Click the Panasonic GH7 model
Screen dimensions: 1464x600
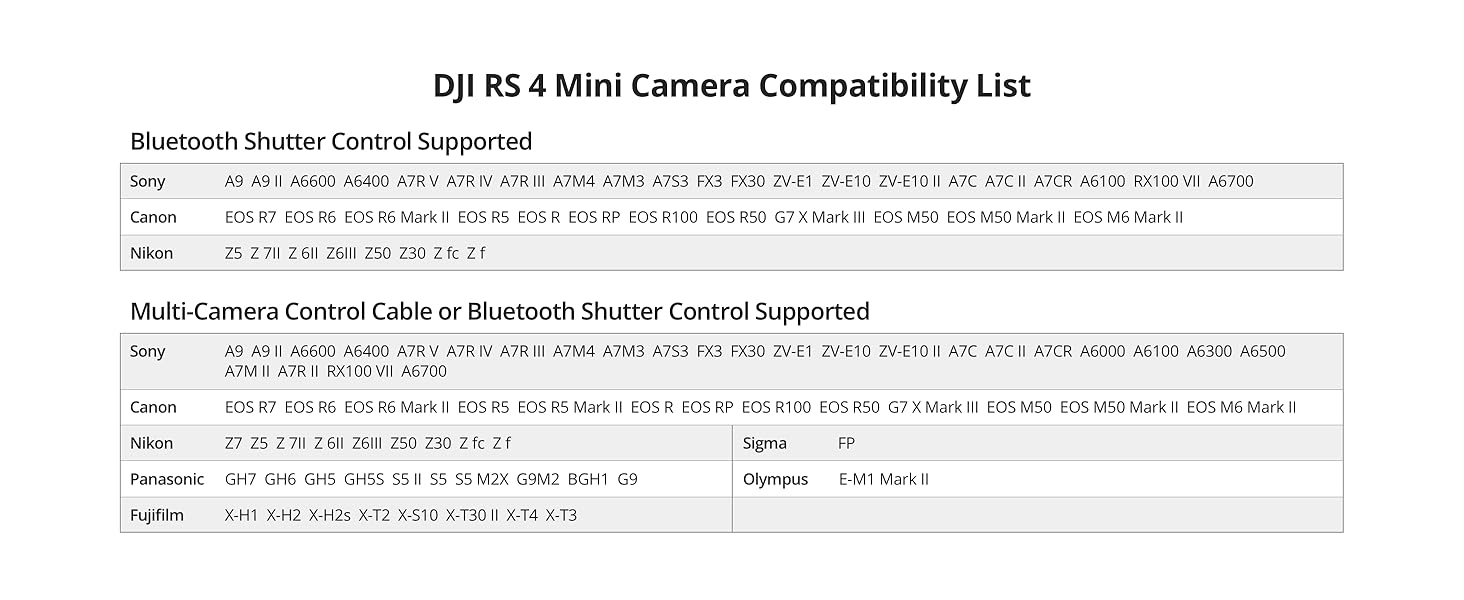(241, 479)
